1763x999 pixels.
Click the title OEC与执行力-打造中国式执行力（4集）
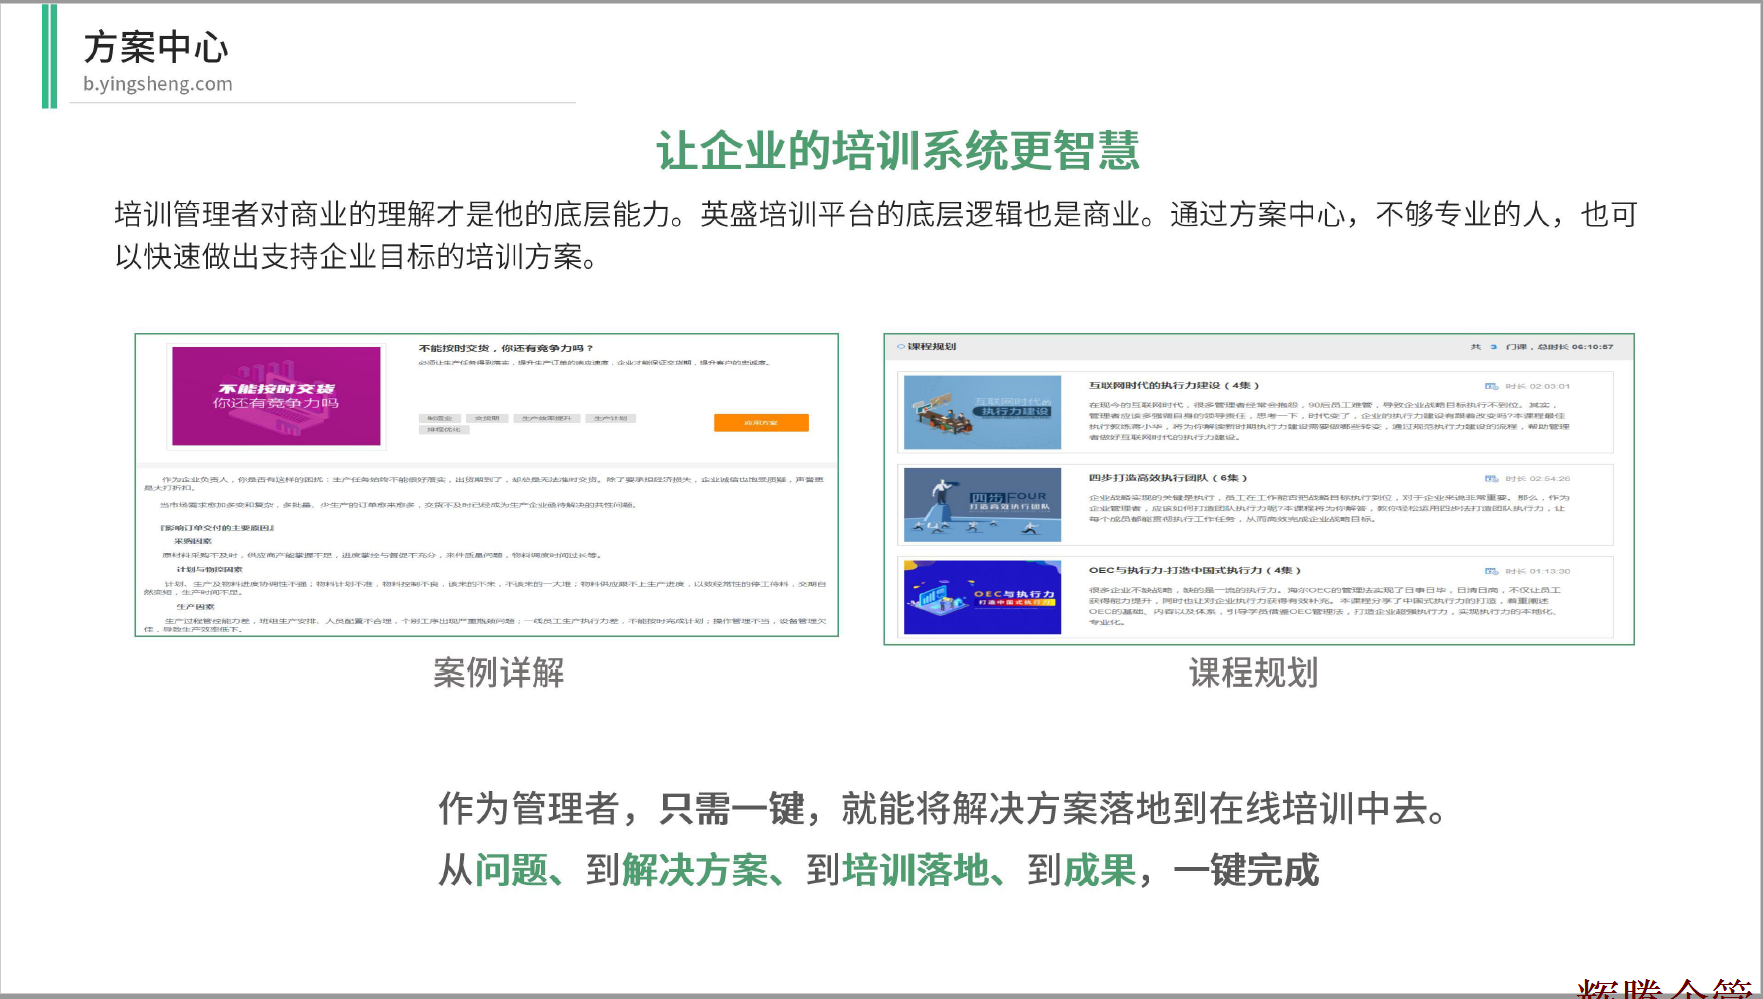click(x=1194, y=570)
